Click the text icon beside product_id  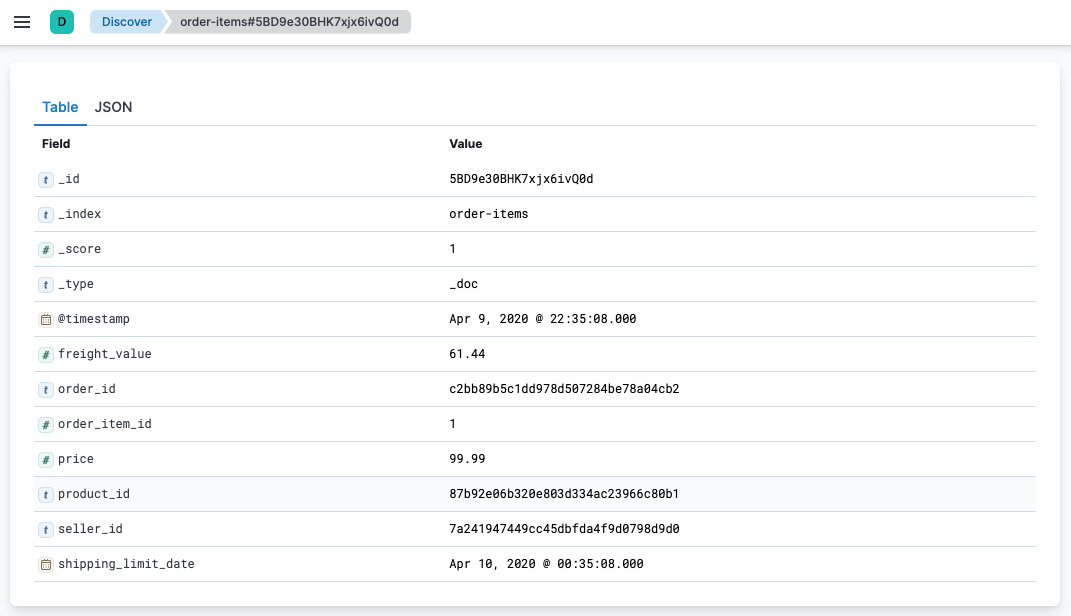coord(45,495)
